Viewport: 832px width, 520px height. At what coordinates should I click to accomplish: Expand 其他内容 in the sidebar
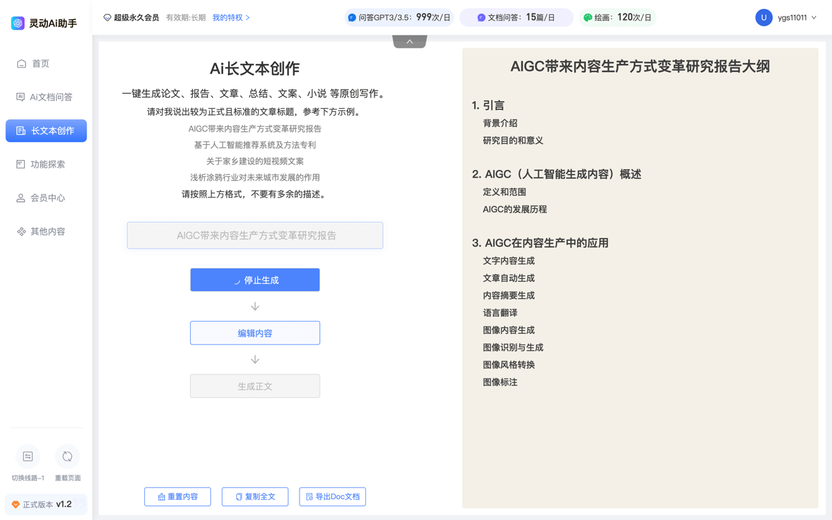tap(46, 231)
